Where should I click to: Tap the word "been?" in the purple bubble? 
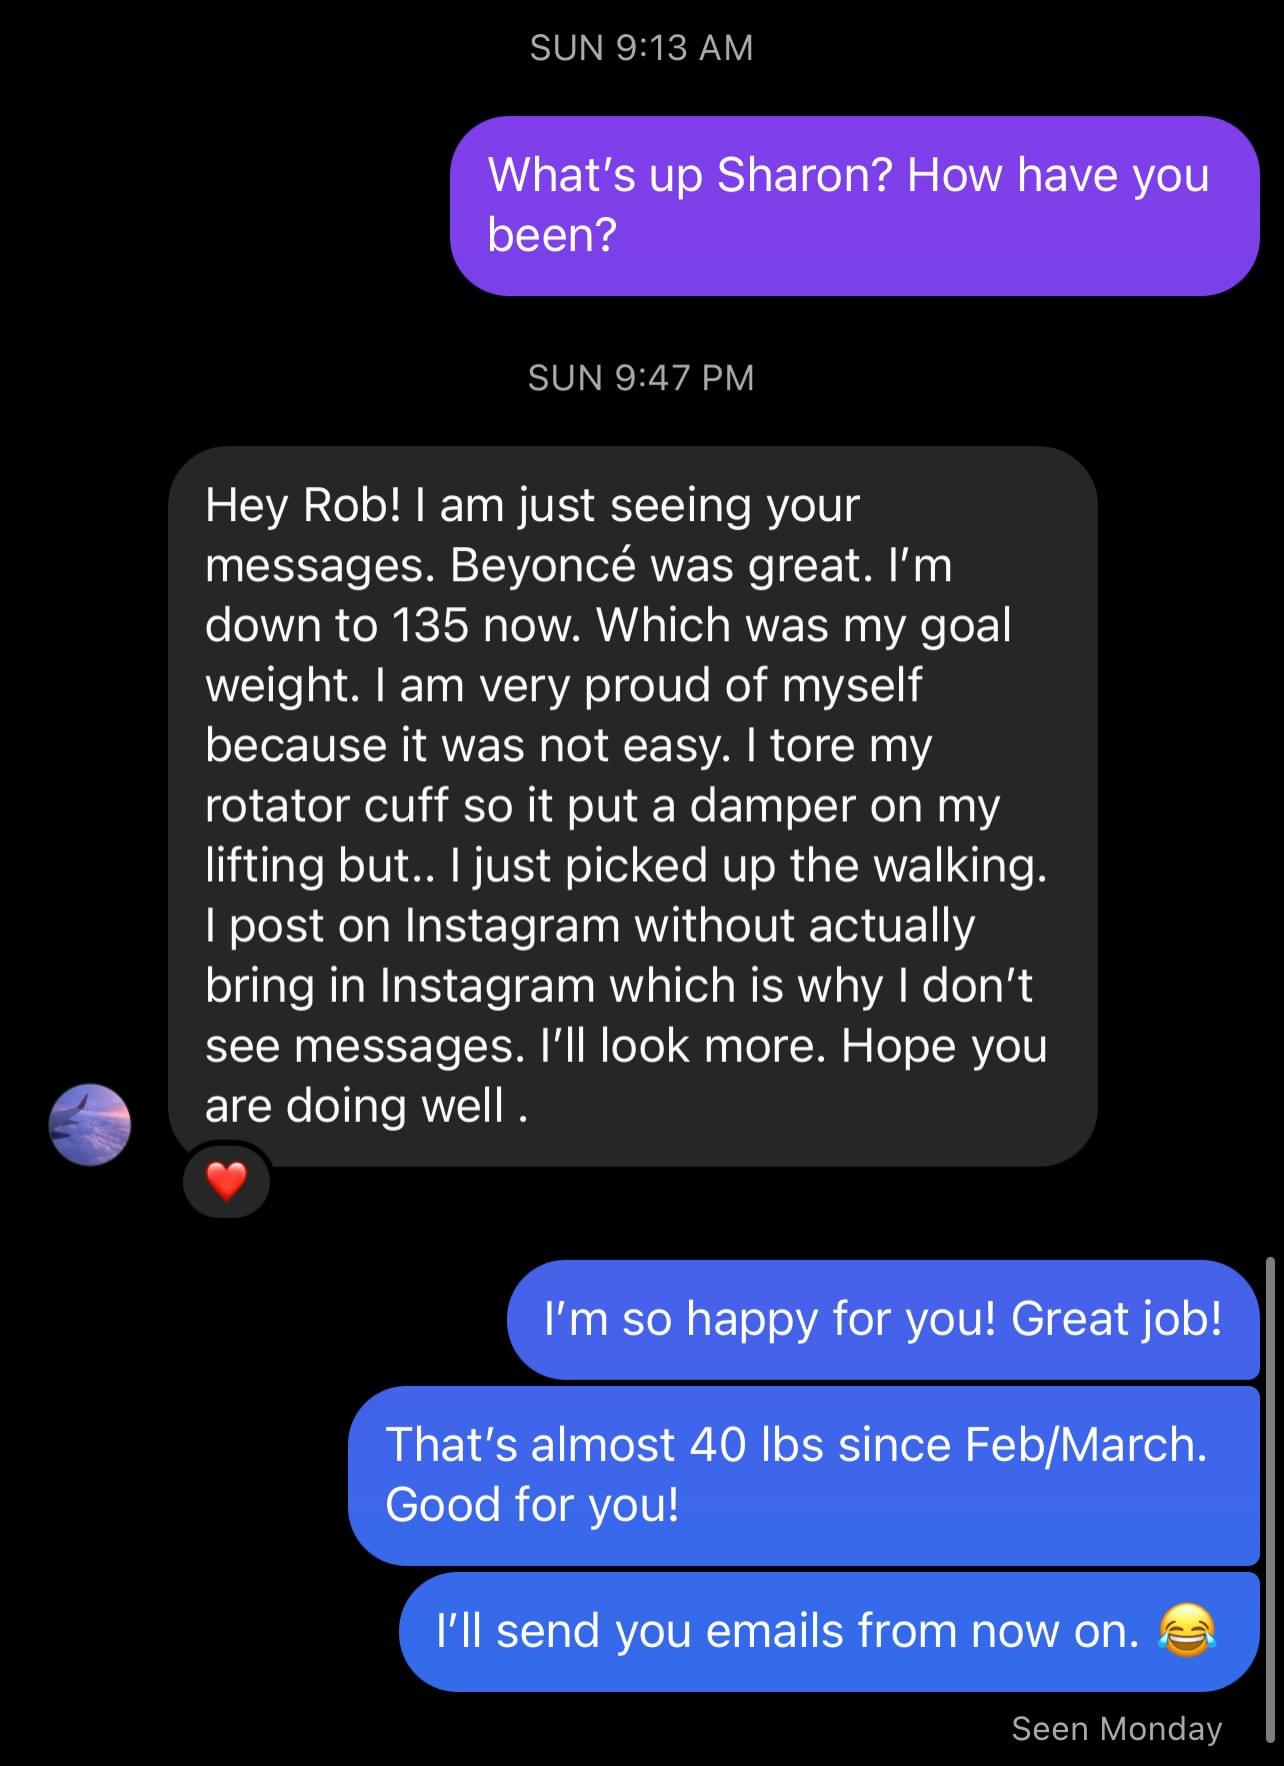click(x=552, y=235)
